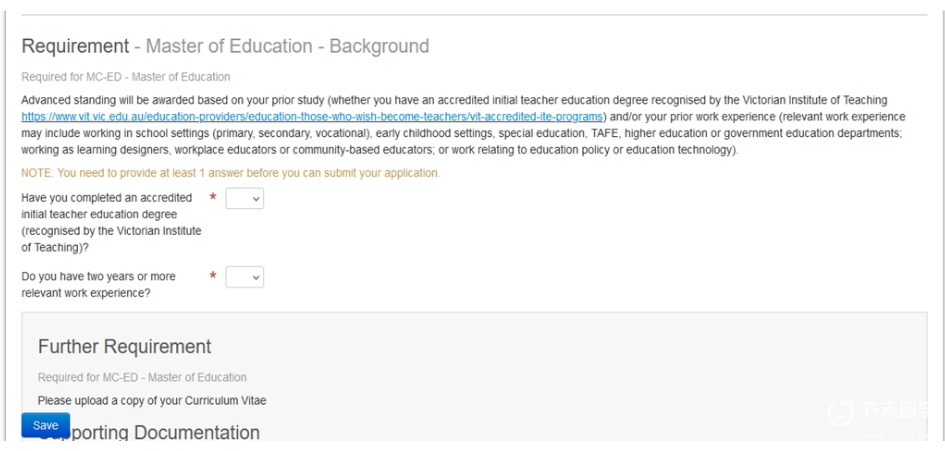The width and height of the screenshot is (945, 451).
Task: Open the VIT accredited ITE programs link
Action: [x=312, y=116]
